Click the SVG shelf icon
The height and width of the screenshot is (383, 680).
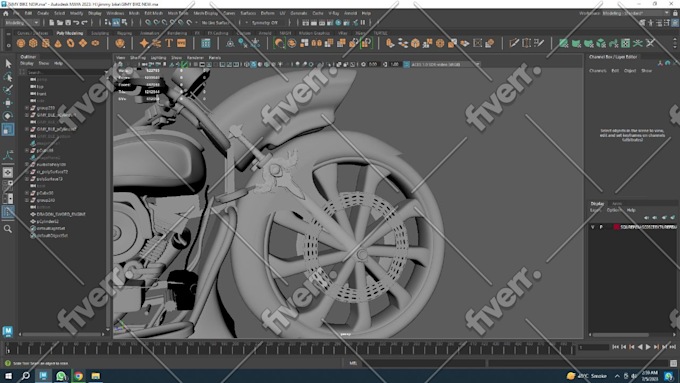pos(181,43)
